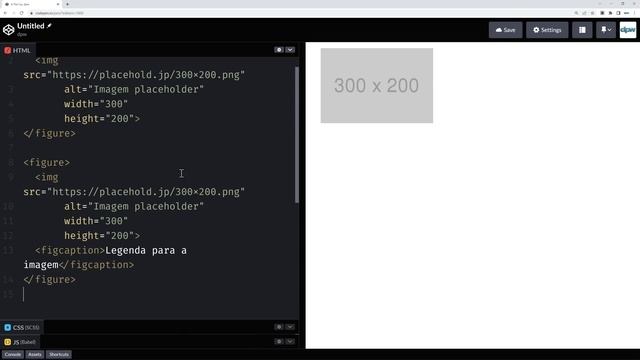Screen dimensions: 640x360
Task: Click the last closing figure tag on line 14
Action: click(49, 280)
